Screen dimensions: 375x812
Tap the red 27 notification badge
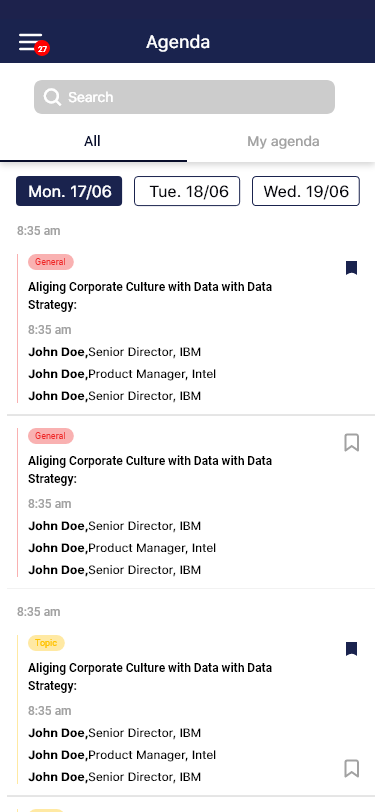pyautogui.click(x=42, y=49)
